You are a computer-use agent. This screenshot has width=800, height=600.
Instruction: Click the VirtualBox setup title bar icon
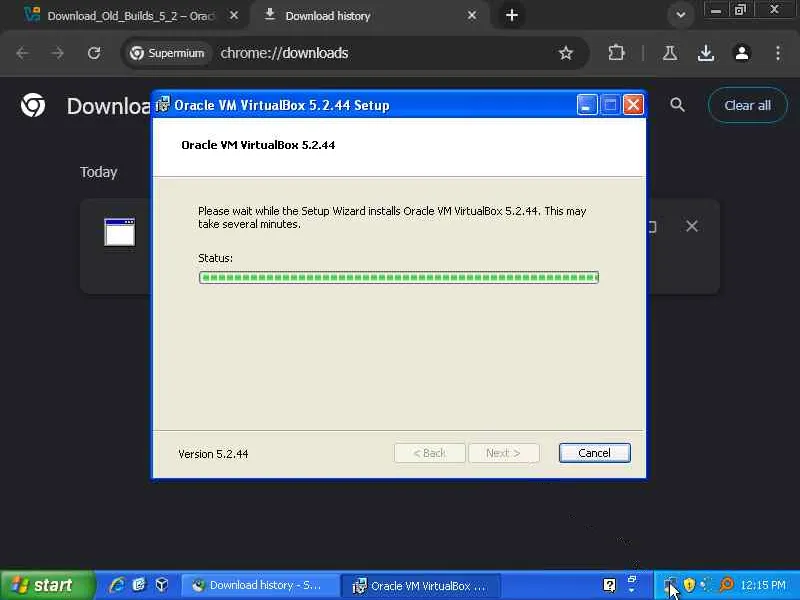[x=163, y=105]
